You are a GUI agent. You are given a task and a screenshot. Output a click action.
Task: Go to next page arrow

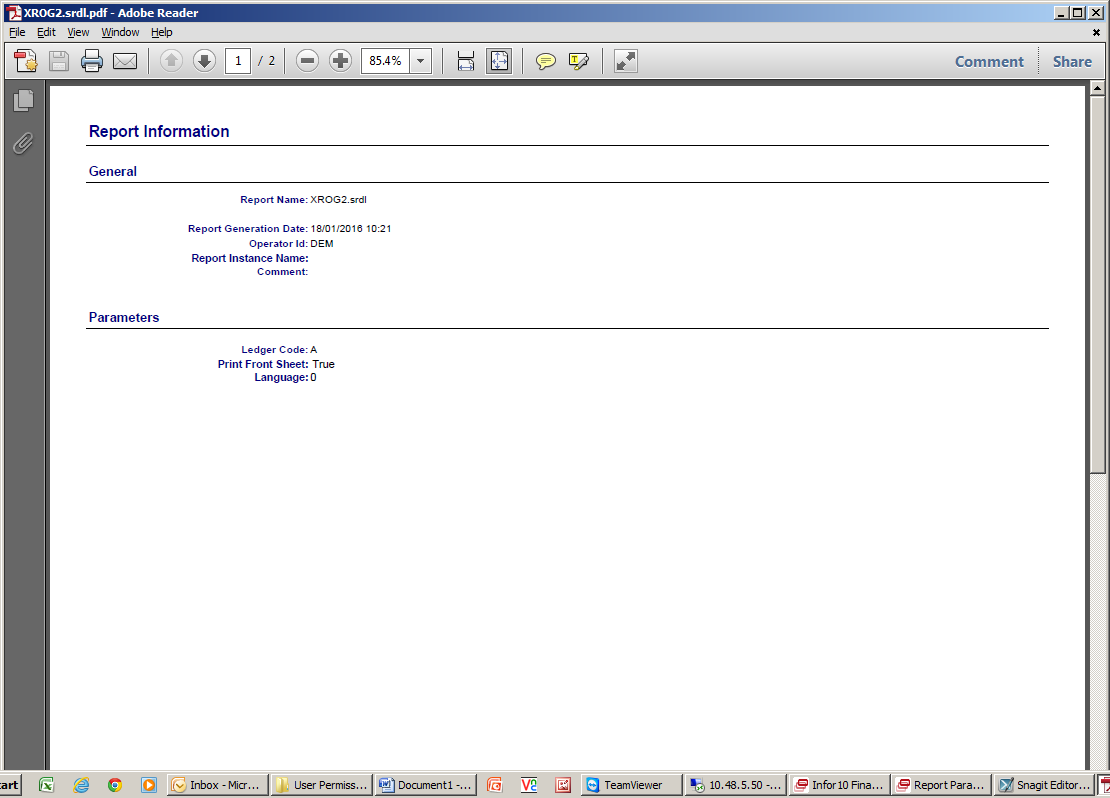pos(205,61)
